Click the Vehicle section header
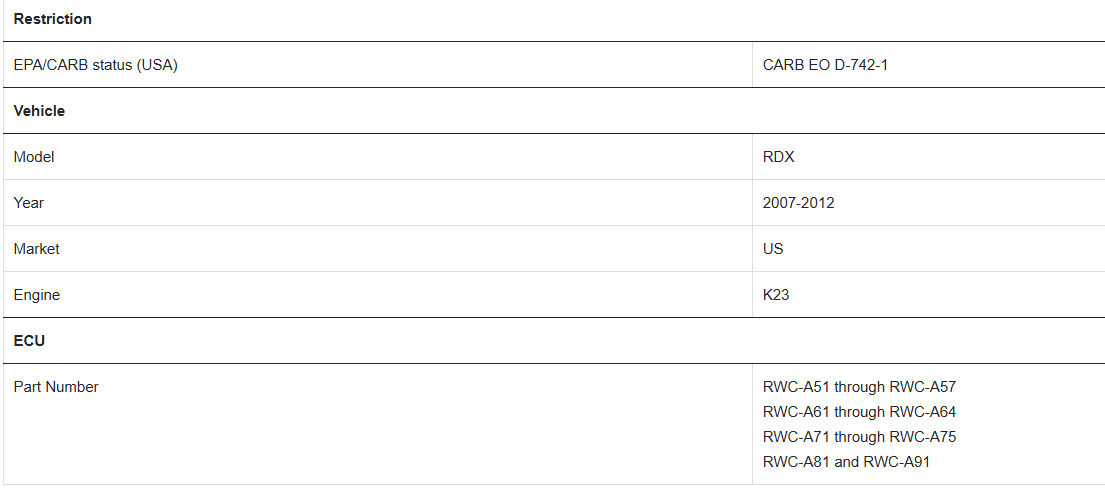The image size is (1105, 492). coord(39,111)
